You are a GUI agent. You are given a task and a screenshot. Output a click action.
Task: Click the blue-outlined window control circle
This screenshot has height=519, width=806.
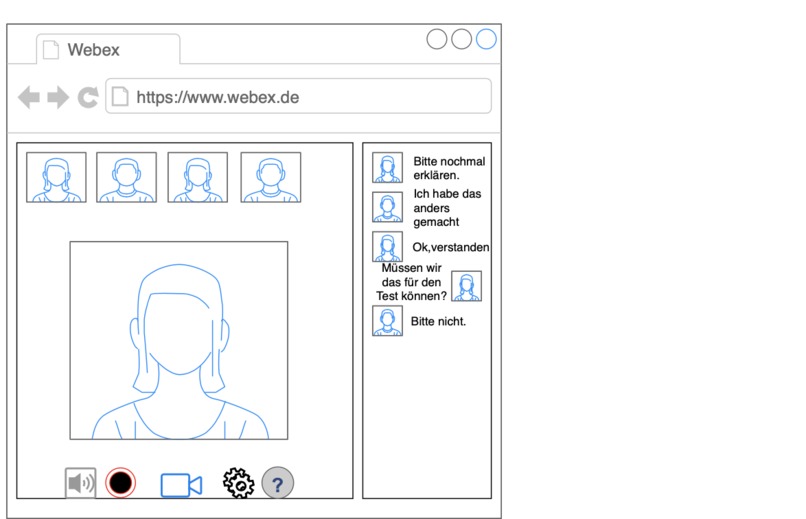[x=486, y=39]
